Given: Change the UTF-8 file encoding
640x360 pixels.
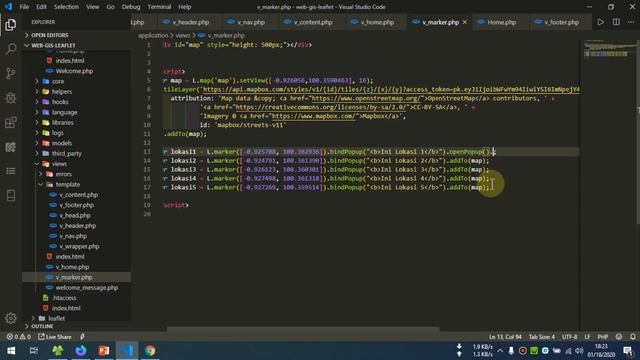Looking at the screenshot, I should (x=569, y=337).
